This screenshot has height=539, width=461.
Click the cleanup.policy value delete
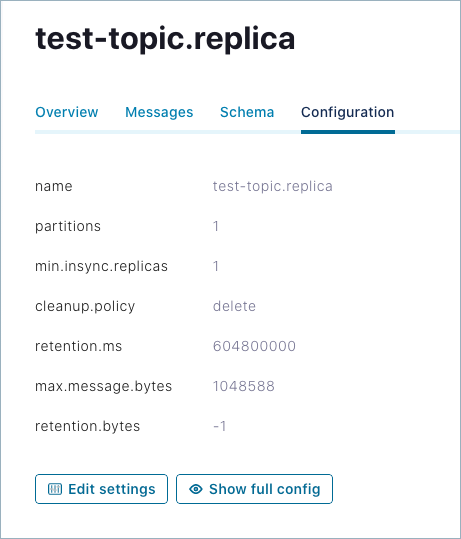[x=234, y=306]
